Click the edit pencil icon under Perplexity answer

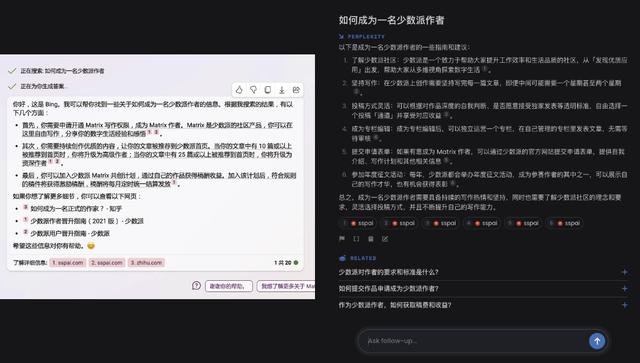pos(385,239)
